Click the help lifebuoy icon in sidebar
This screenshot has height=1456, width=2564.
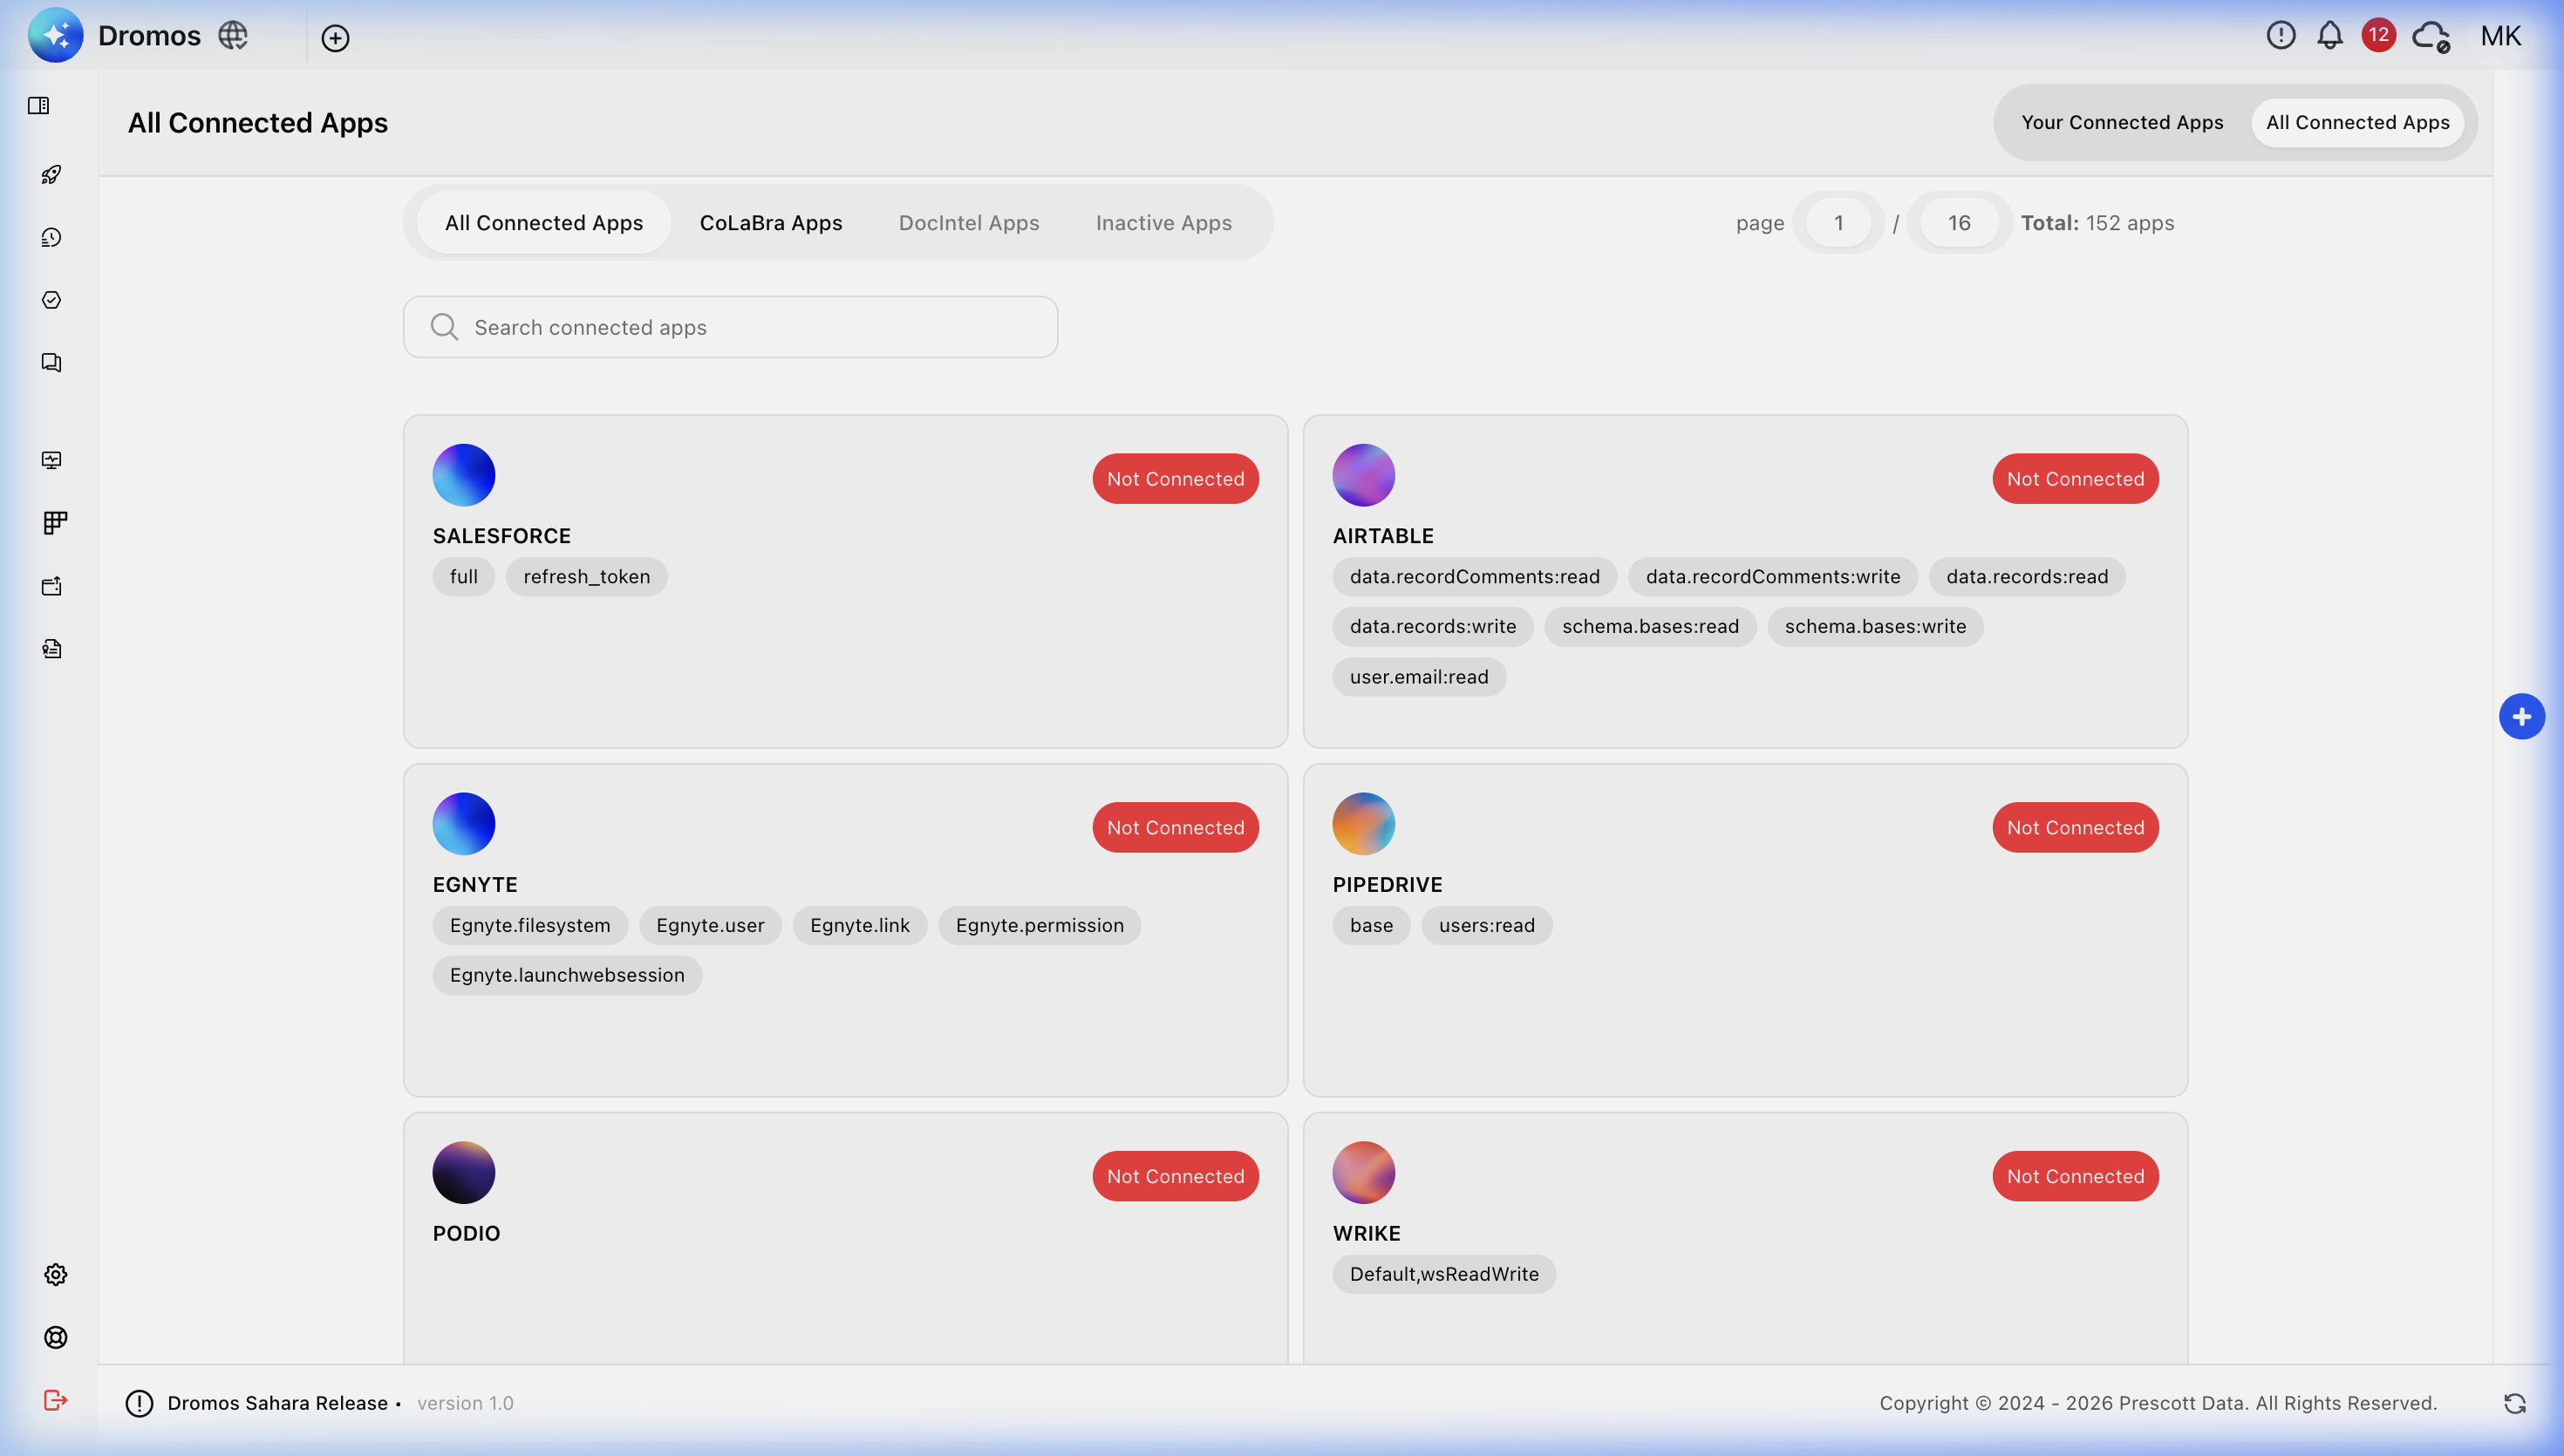(55, 1337)
